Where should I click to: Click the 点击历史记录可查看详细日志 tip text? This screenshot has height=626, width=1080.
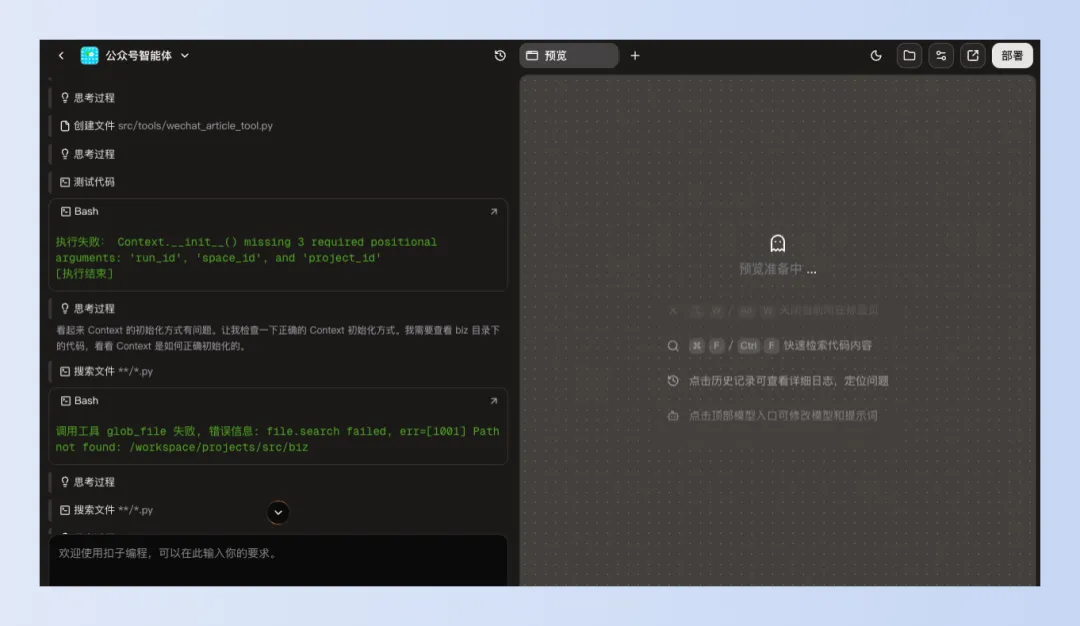789,381
